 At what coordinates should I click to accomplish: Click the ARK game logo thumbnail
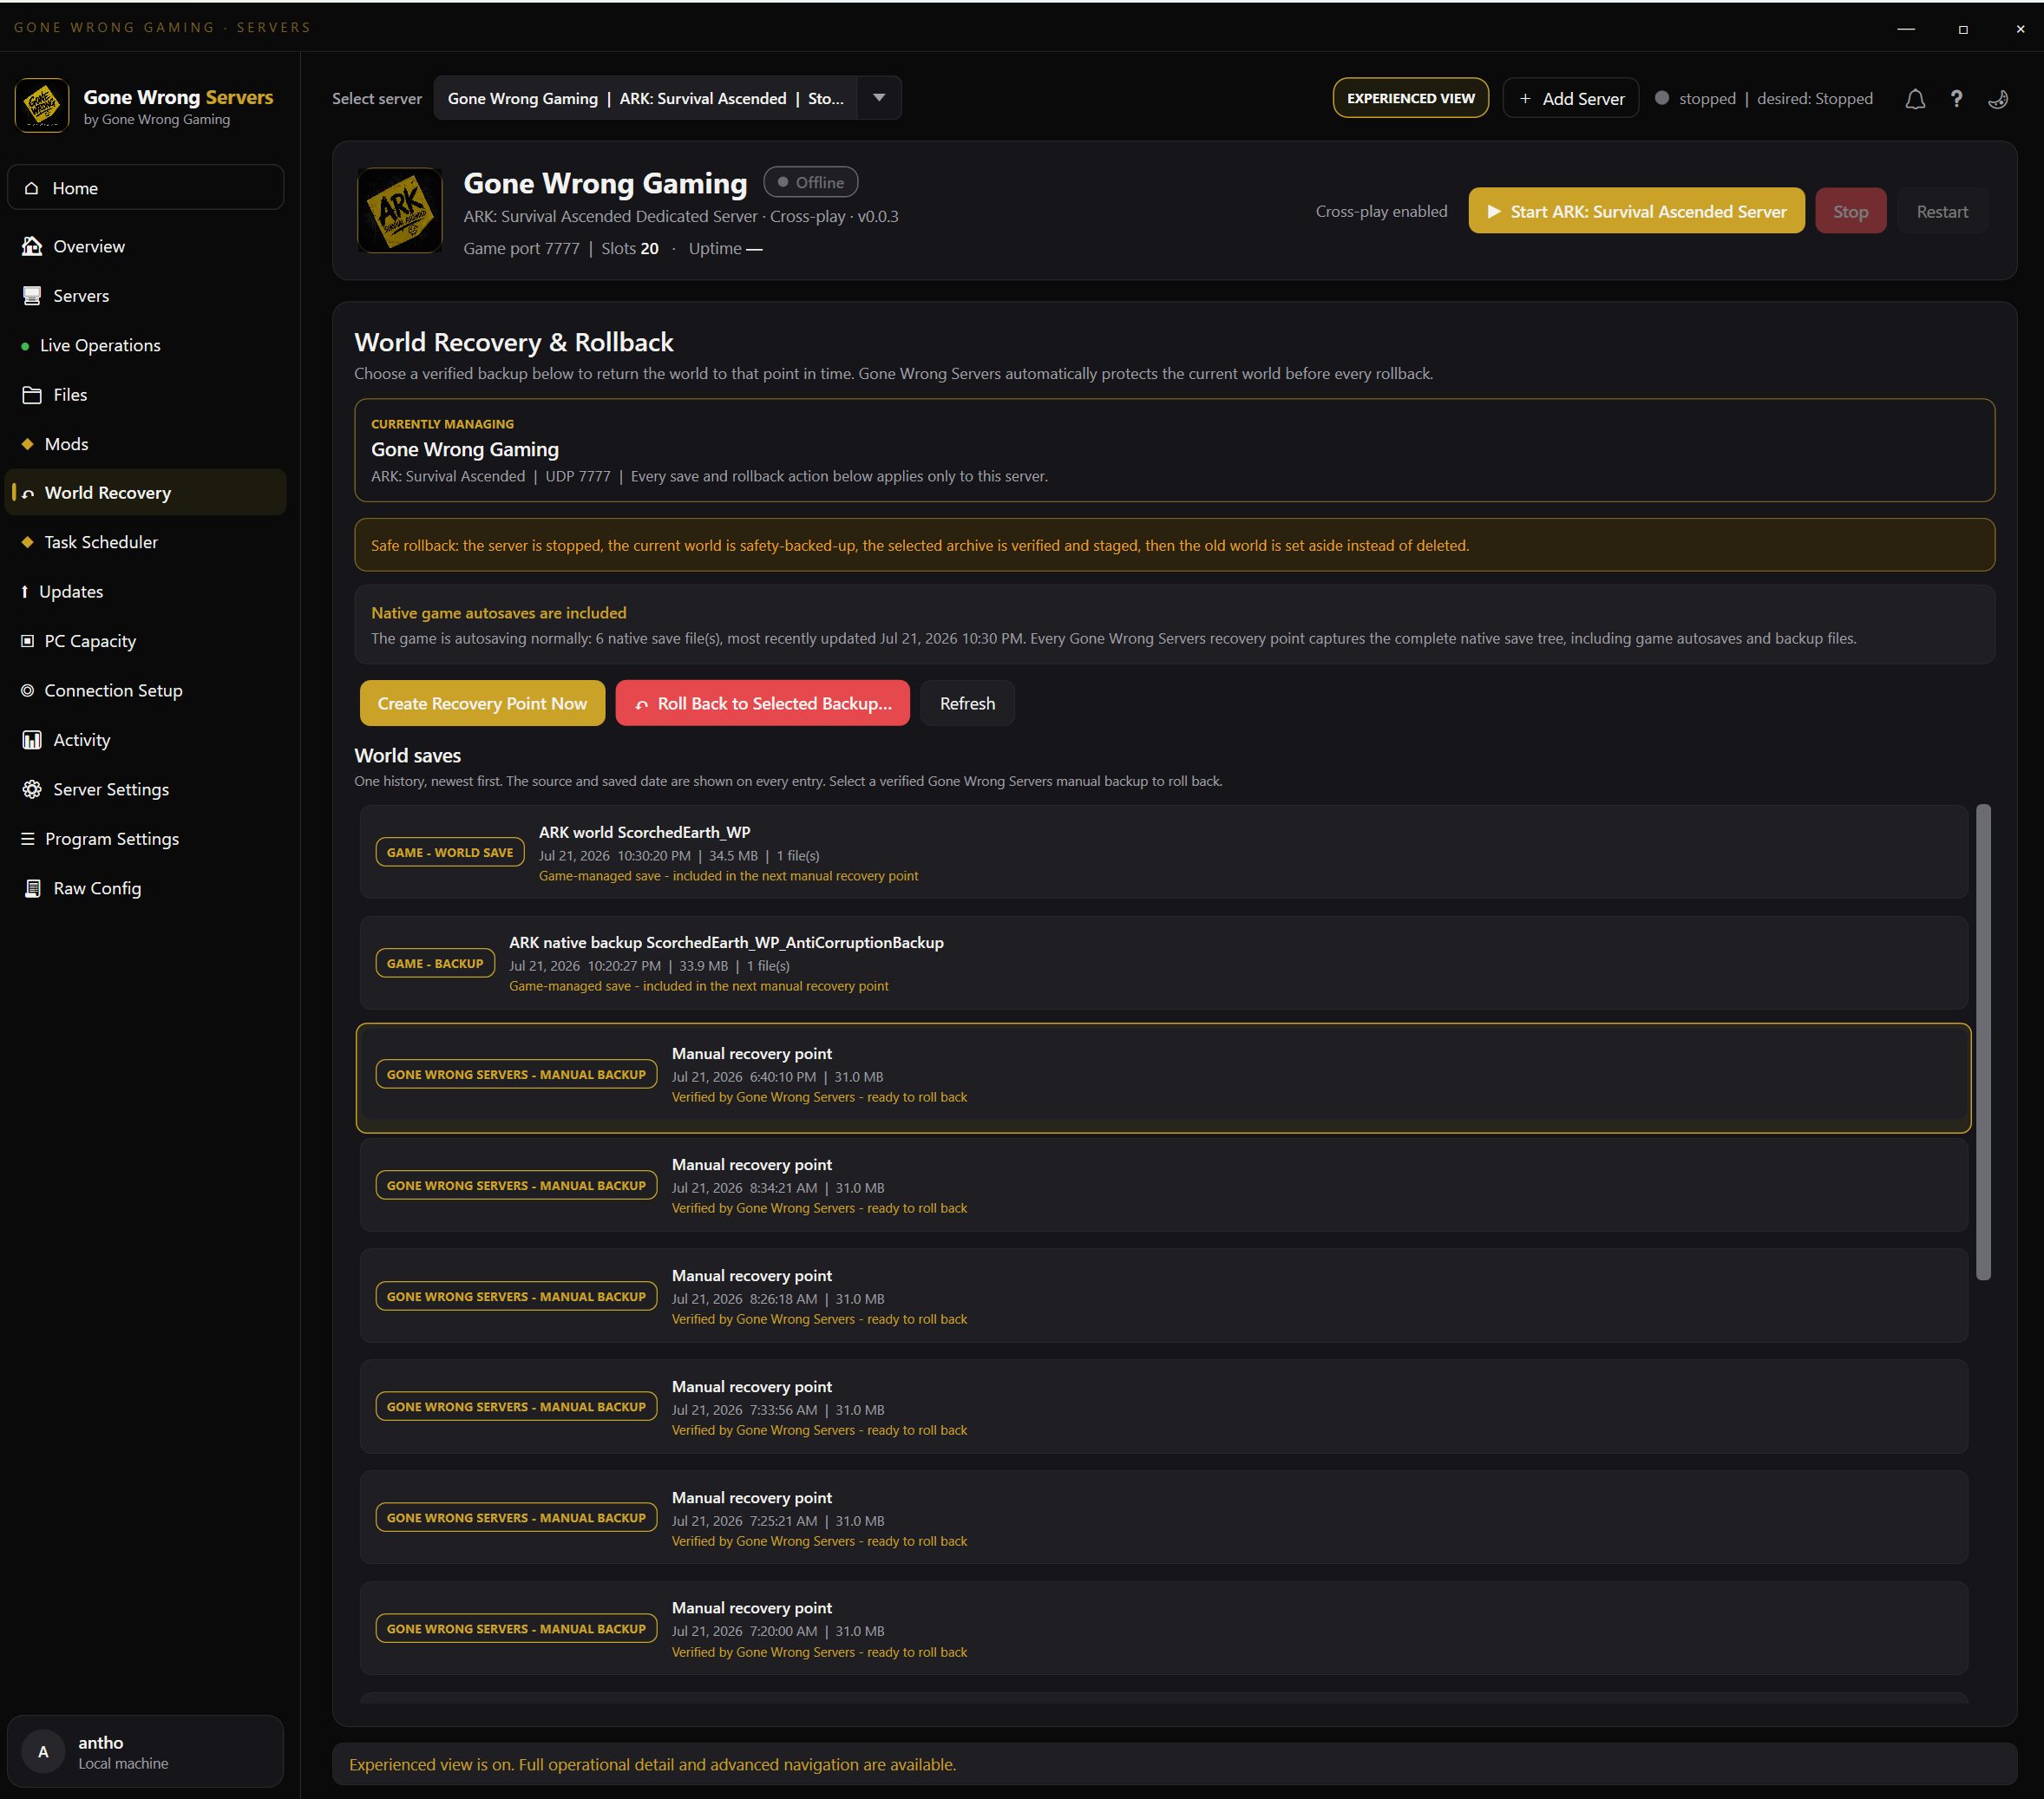click(x=400, y=211)
